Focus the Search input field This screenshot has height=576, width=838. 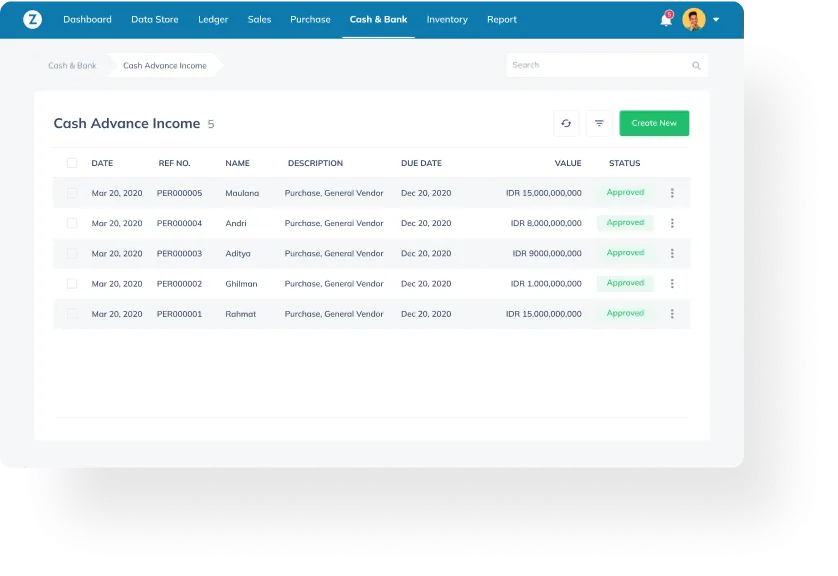tap(607, 65)
